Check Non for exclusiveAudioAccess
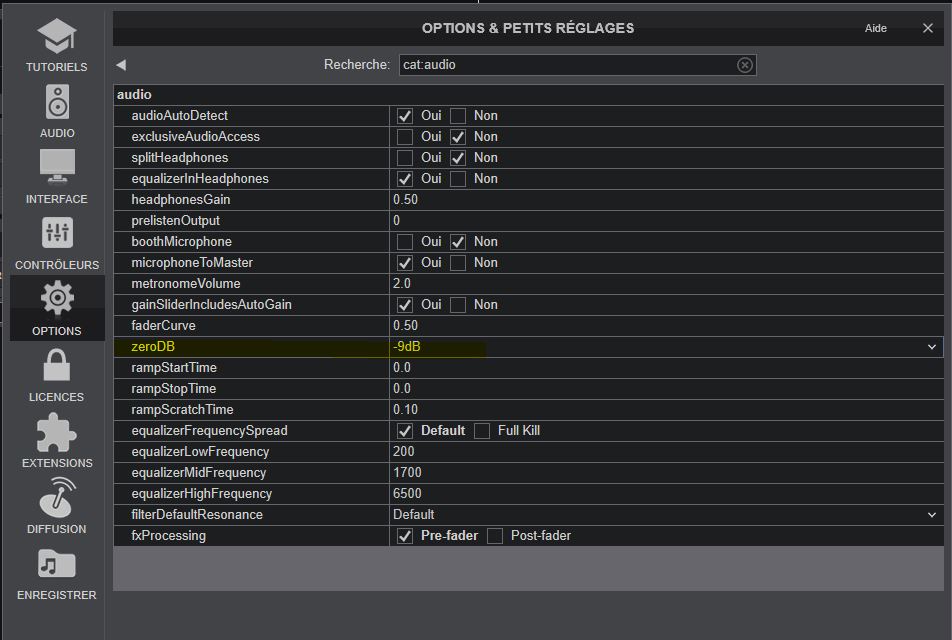The width and height of the screenshot is (952, 640). tap(458, 137)
